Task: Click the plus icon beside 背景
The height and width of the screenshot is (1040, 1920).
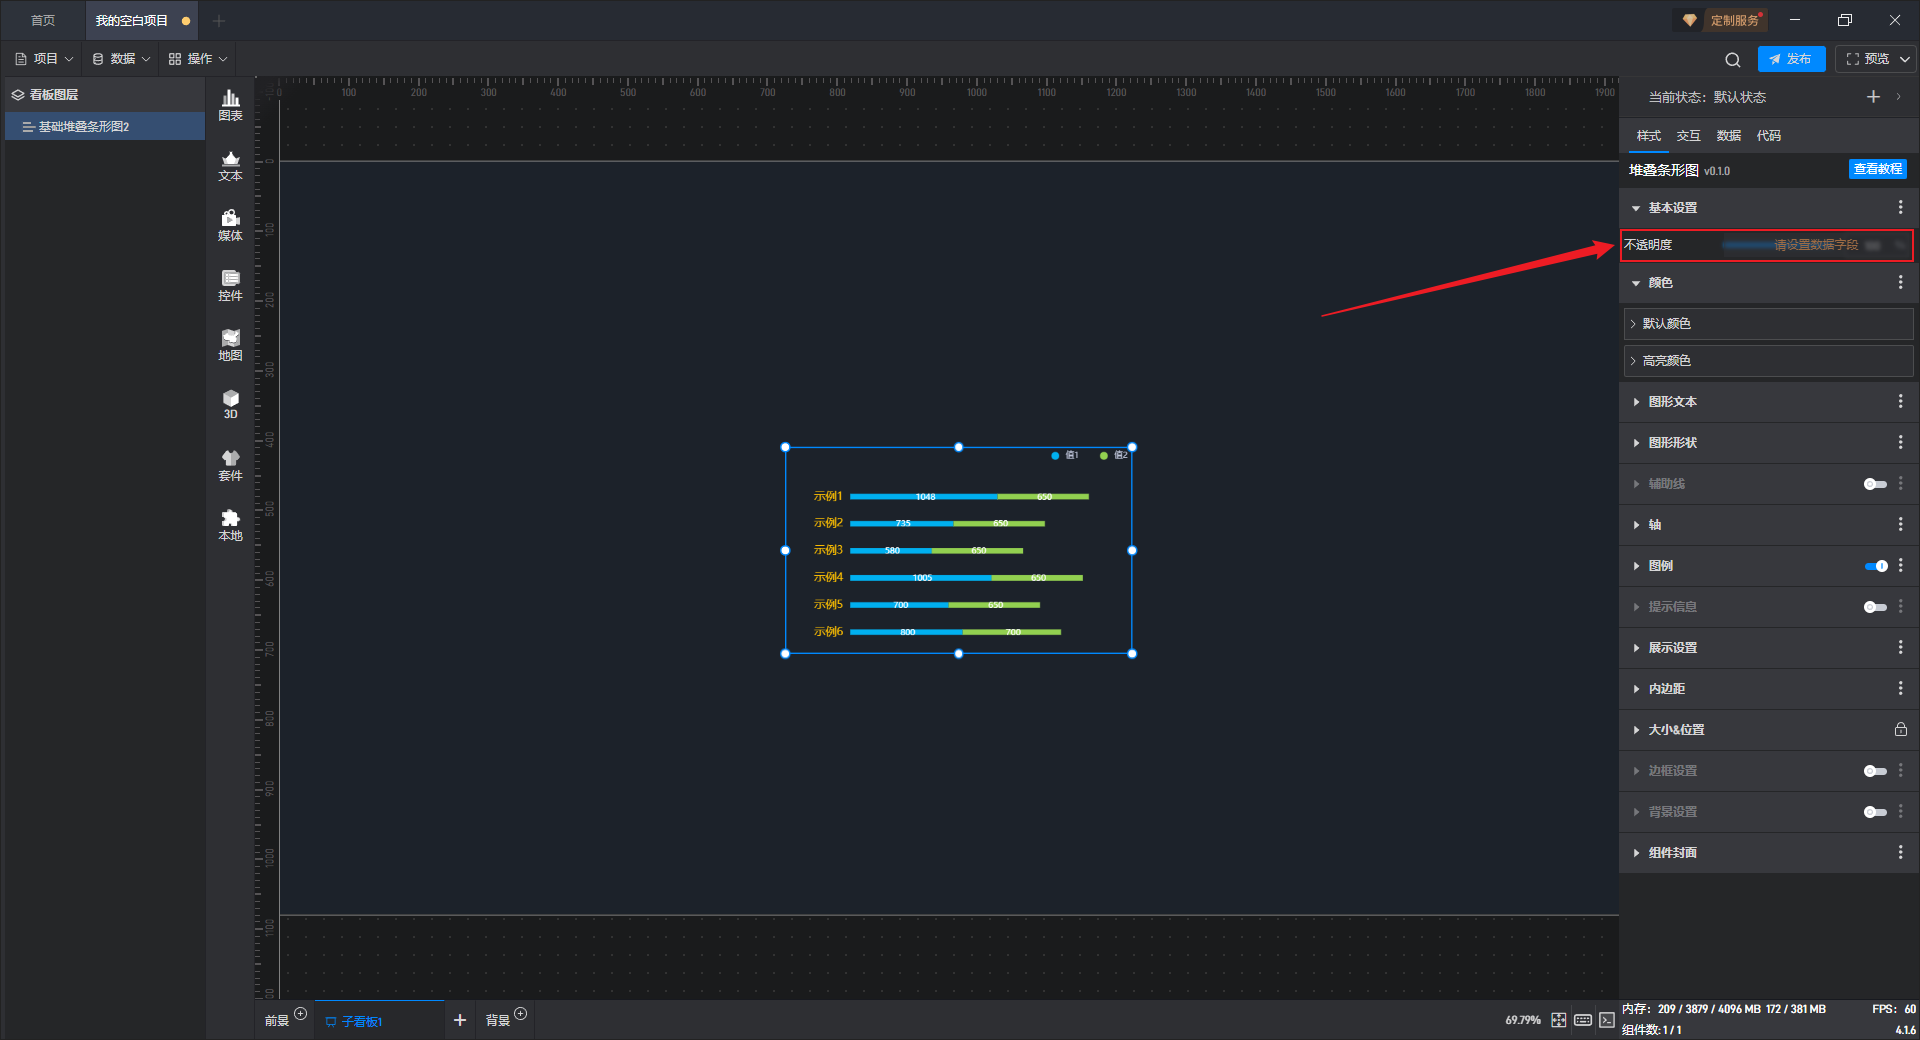Action: [520, 1014]
